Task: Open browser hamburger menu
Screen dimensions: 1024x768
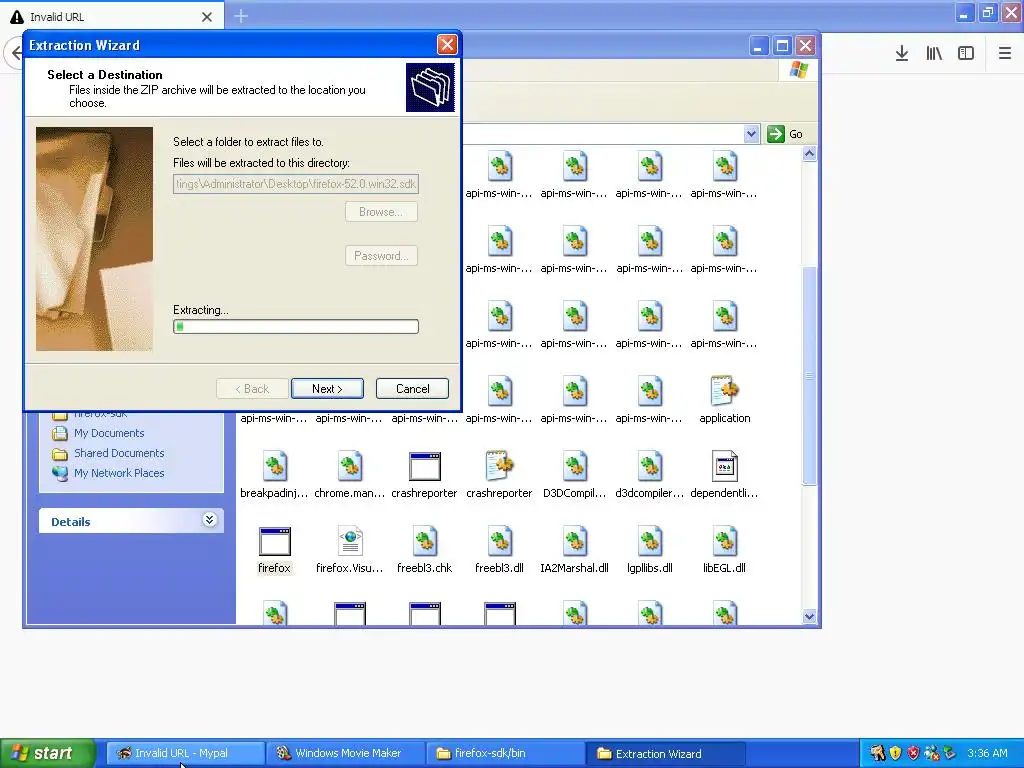Action: coord(1005,54)
